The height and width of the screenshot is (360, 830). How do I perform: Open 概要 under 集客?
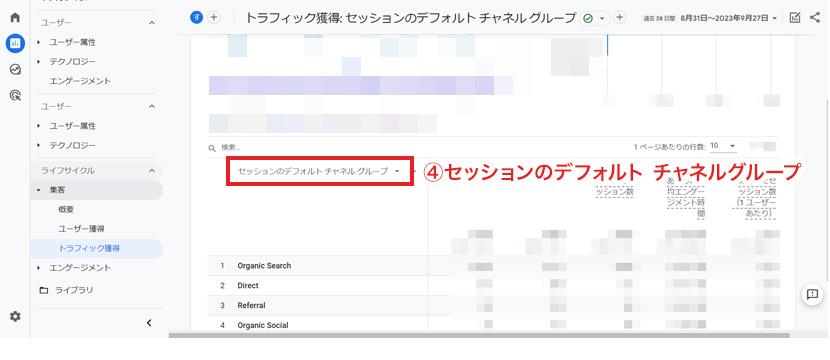(x=66, y=210)
